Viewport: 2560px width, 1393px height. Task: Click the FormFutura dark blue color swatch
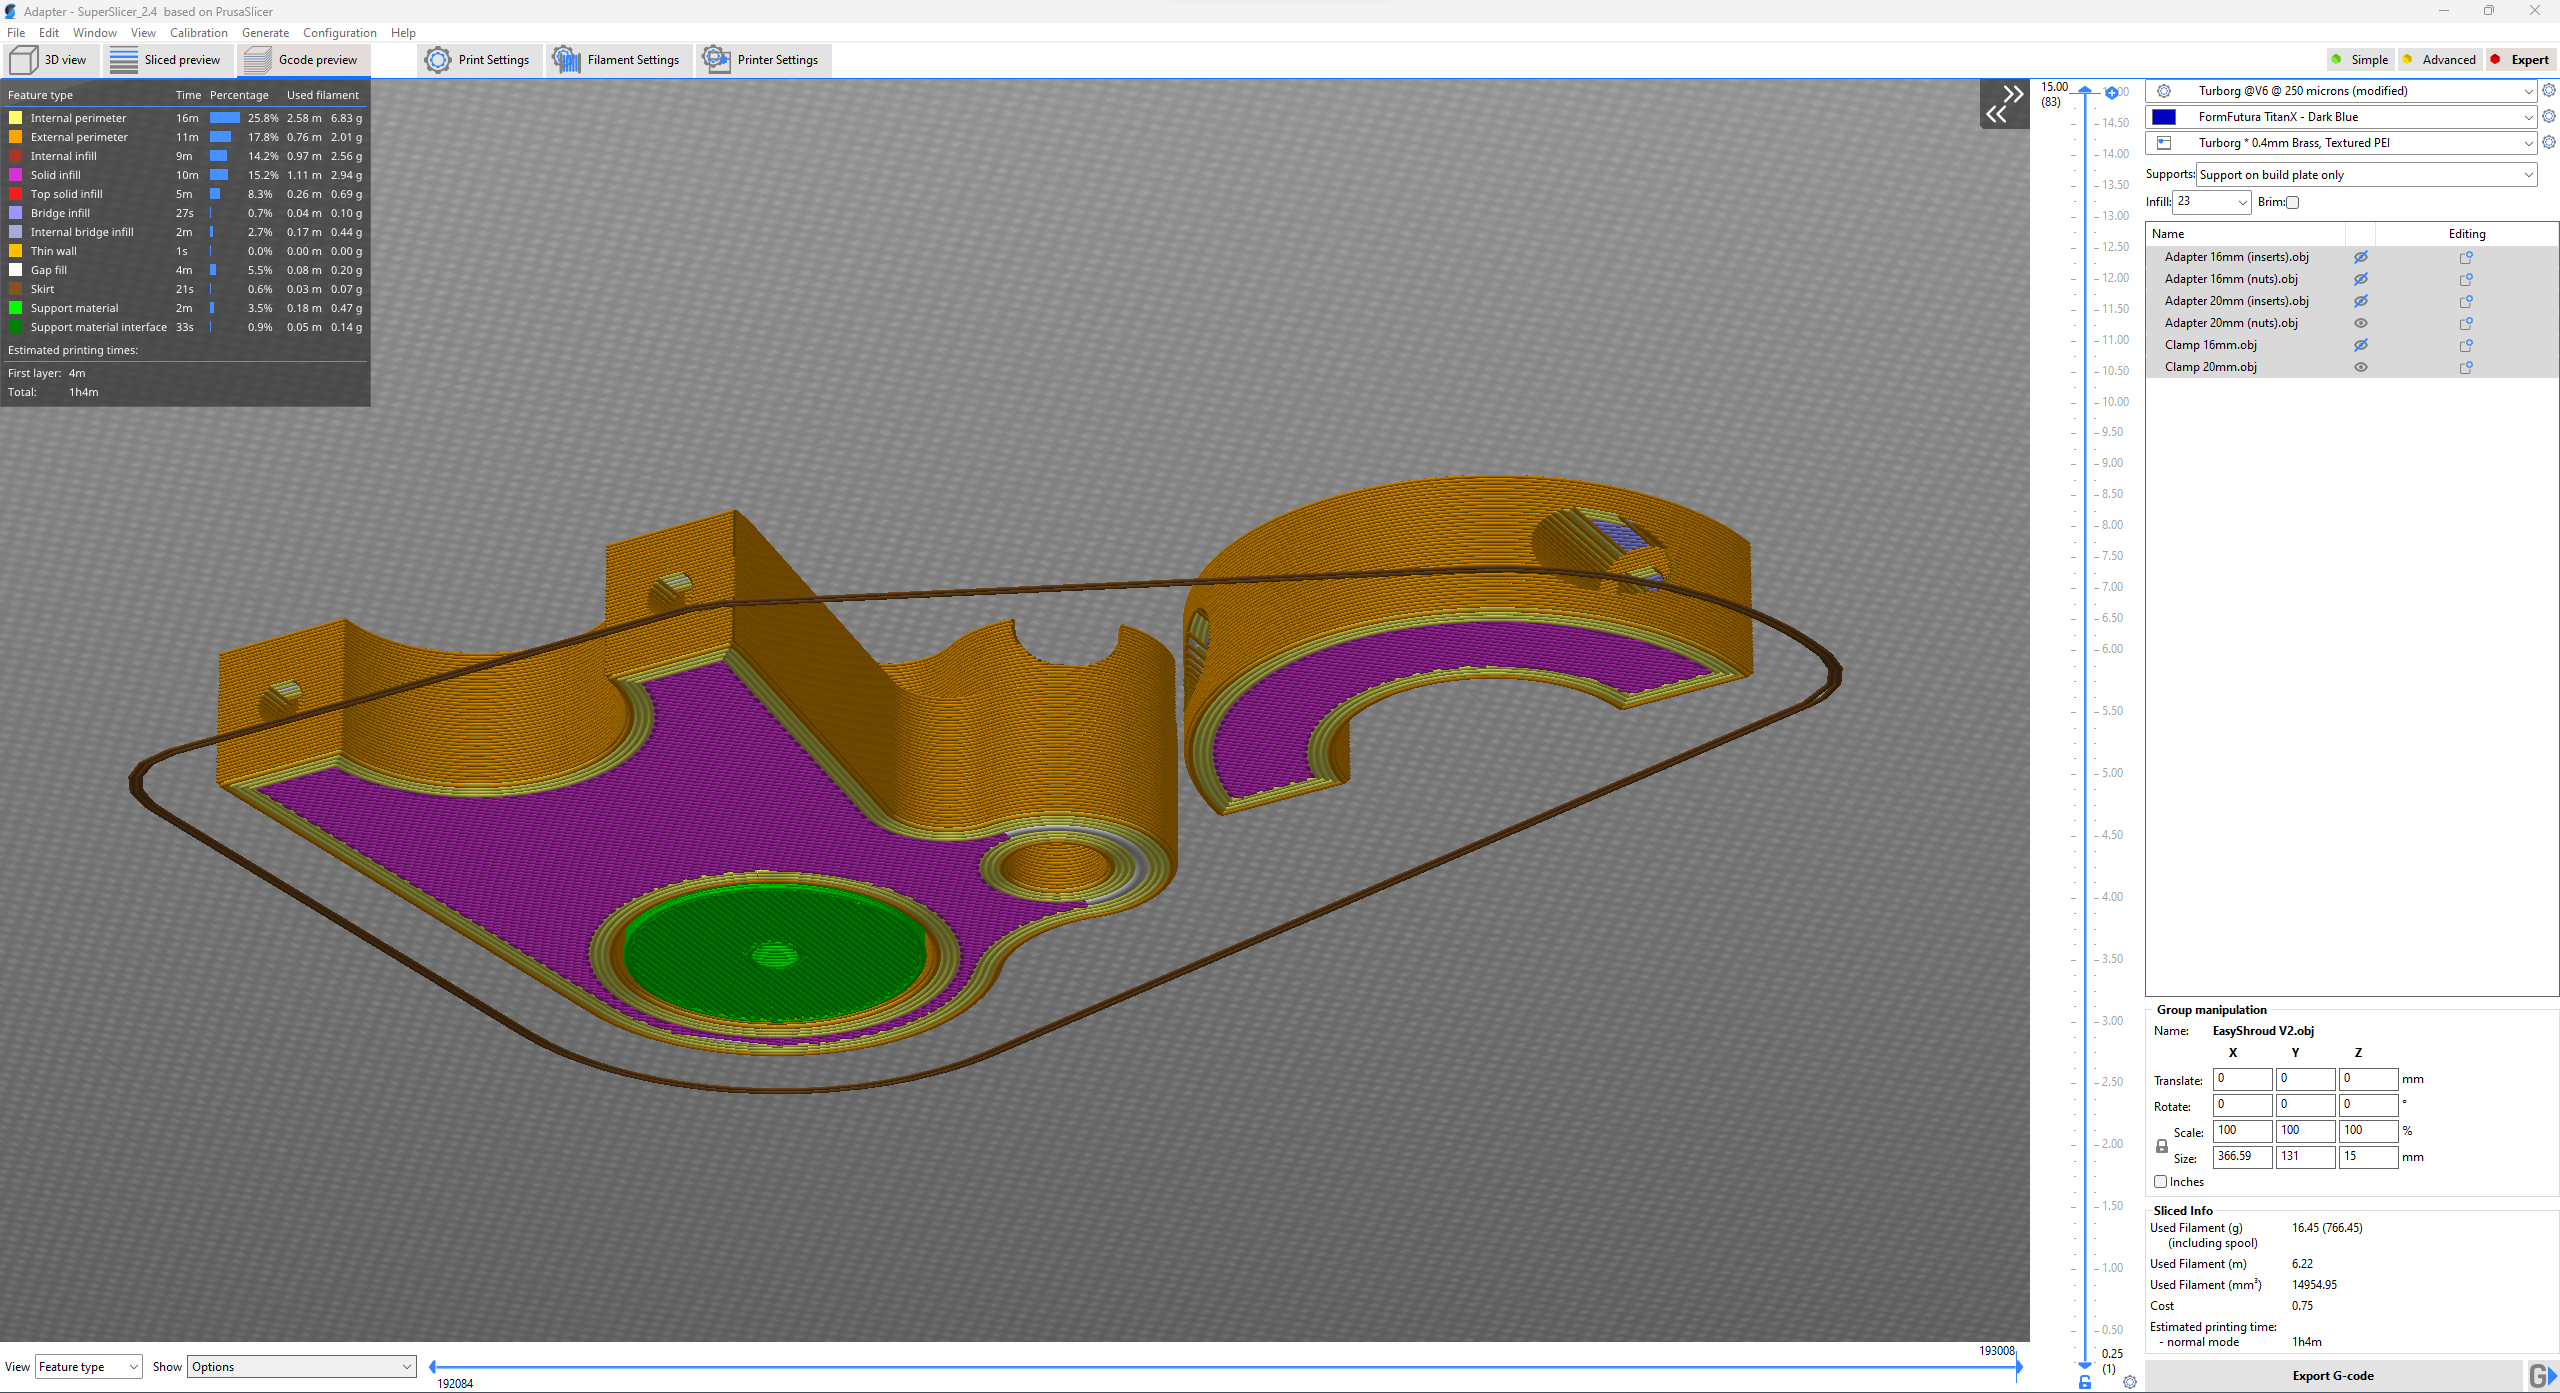tap(2164, 117)
